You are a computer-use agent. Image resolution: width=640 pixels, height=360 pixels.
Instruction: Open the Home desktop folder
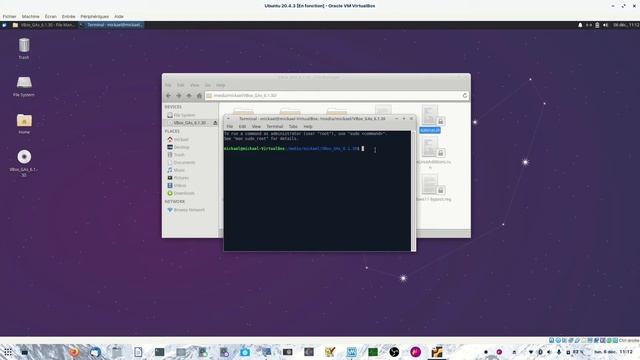tap(24, 124)
